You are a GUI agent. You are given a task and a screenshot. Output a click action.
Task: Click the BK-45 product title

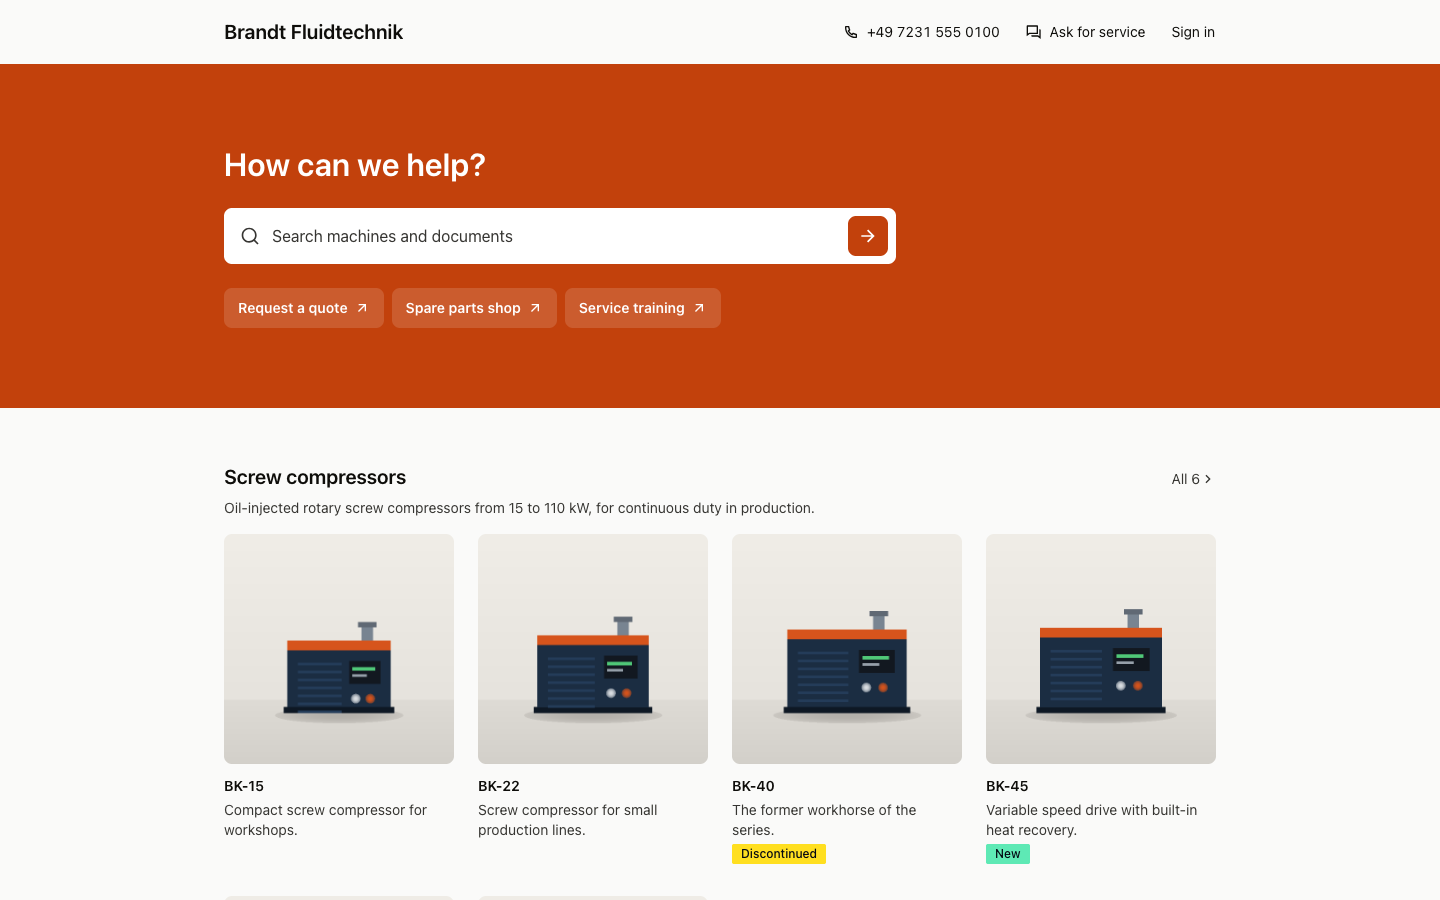click(x=1007, y=786)
